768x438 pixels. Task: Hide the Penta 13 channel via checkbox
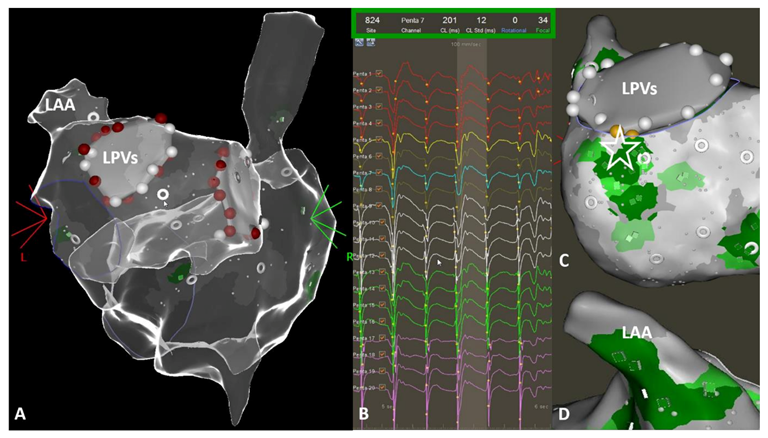pos(382,272)
